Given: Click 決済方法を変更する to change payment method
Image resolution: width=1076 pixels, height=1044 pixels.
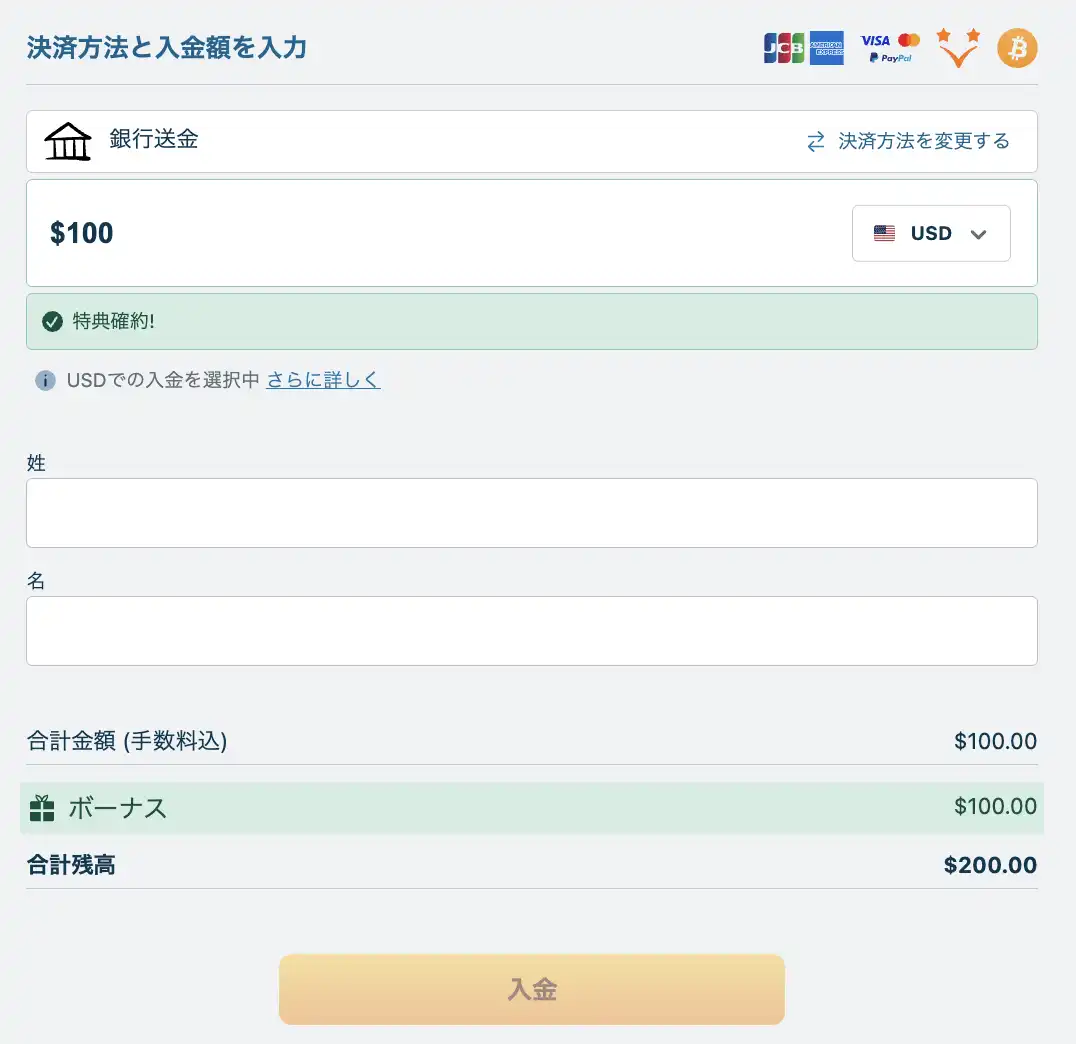Looking at the screenshot, I should [923, 141].
